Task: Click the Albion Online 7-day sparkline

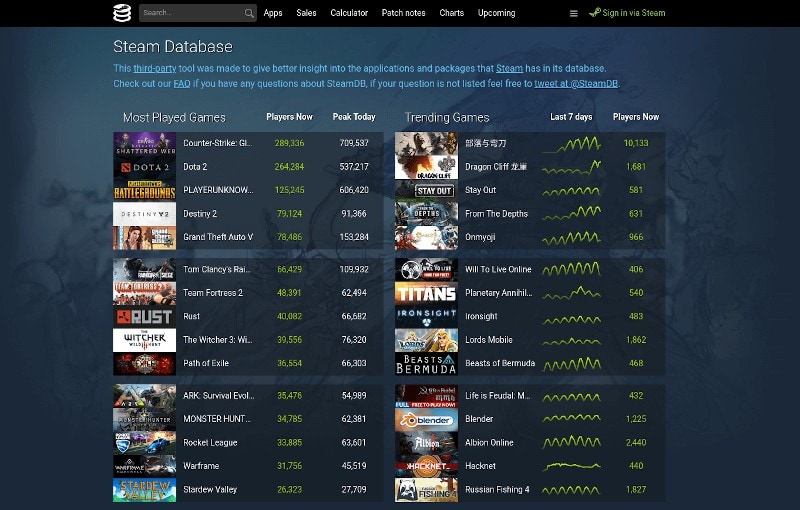Action: click(571, 442)
